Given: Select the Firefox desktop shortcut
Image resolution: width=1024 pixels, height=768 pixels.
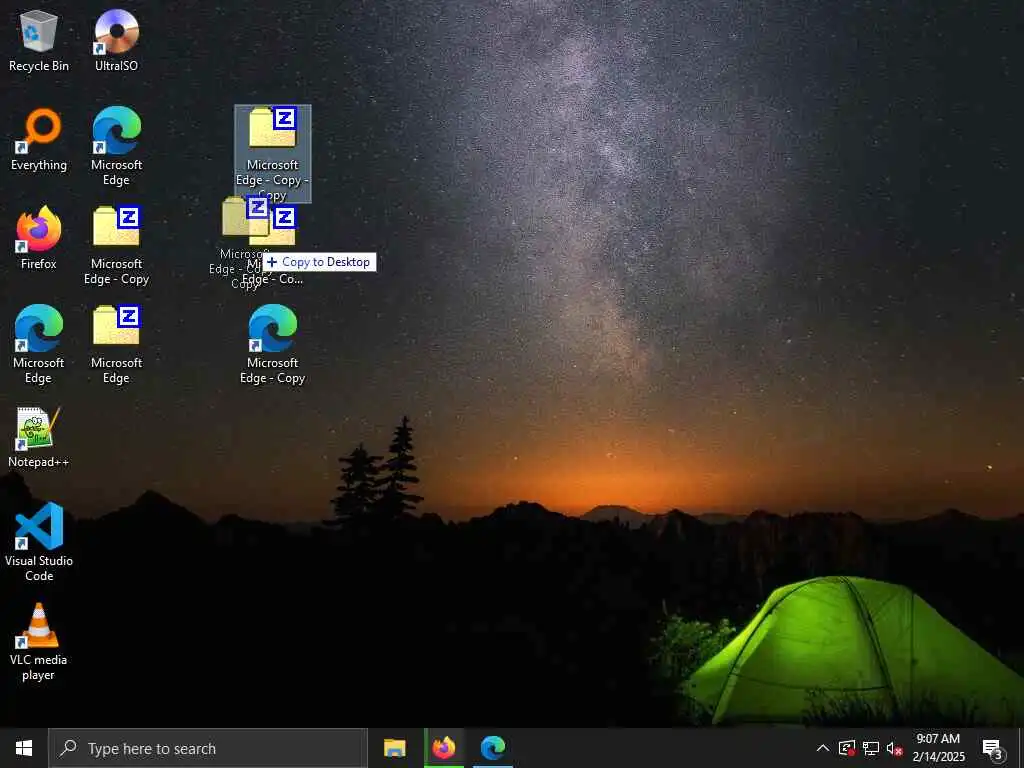Looking at the screenshot, I should tap(39, 238).
